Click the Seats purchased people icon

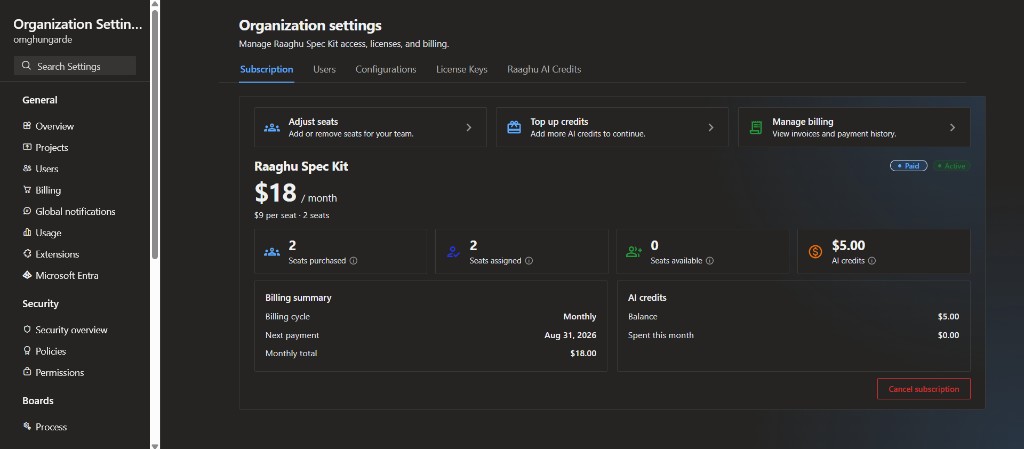click(x=272, y=252)
